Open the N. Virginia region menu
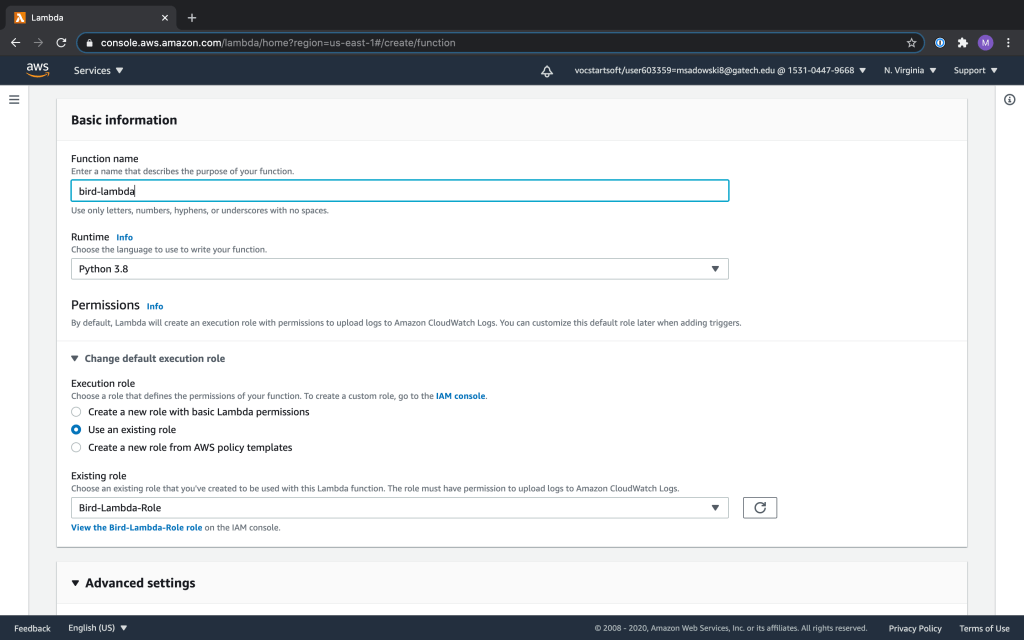The image size is (1024, 640). click(x=909, y=71)
